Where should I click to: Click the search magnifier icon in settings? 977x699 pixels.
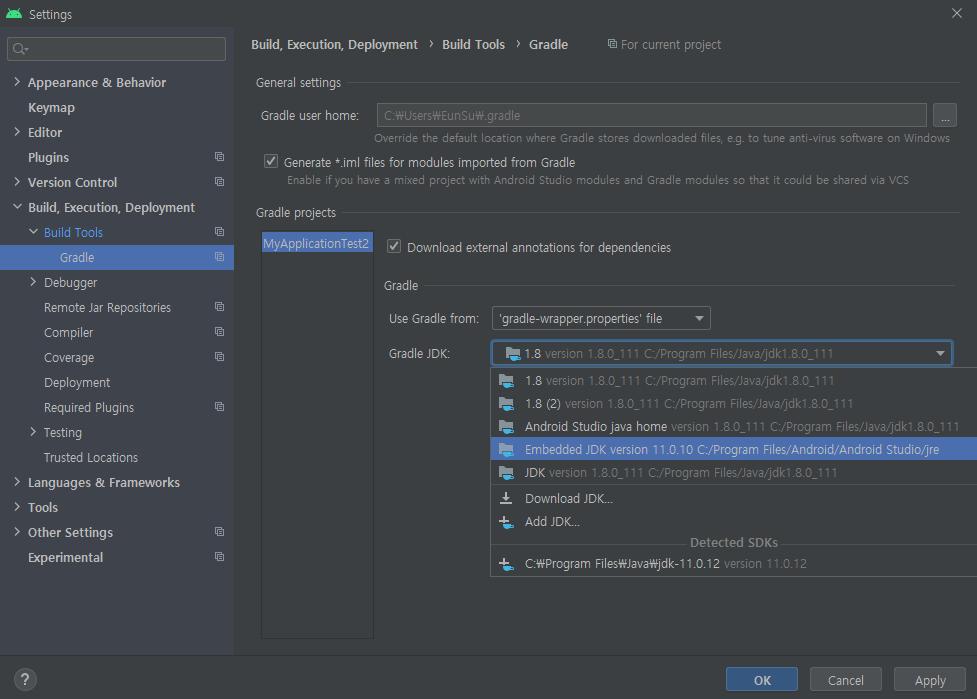point(20,49)
